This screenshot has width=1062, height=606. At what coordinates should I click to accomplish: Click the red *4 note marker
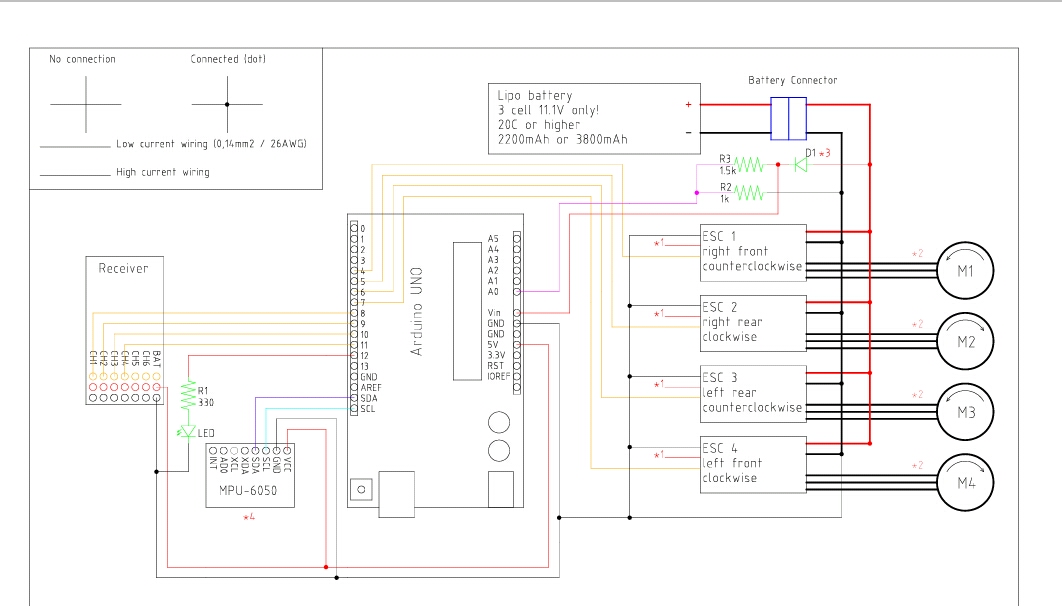point(249,517)
